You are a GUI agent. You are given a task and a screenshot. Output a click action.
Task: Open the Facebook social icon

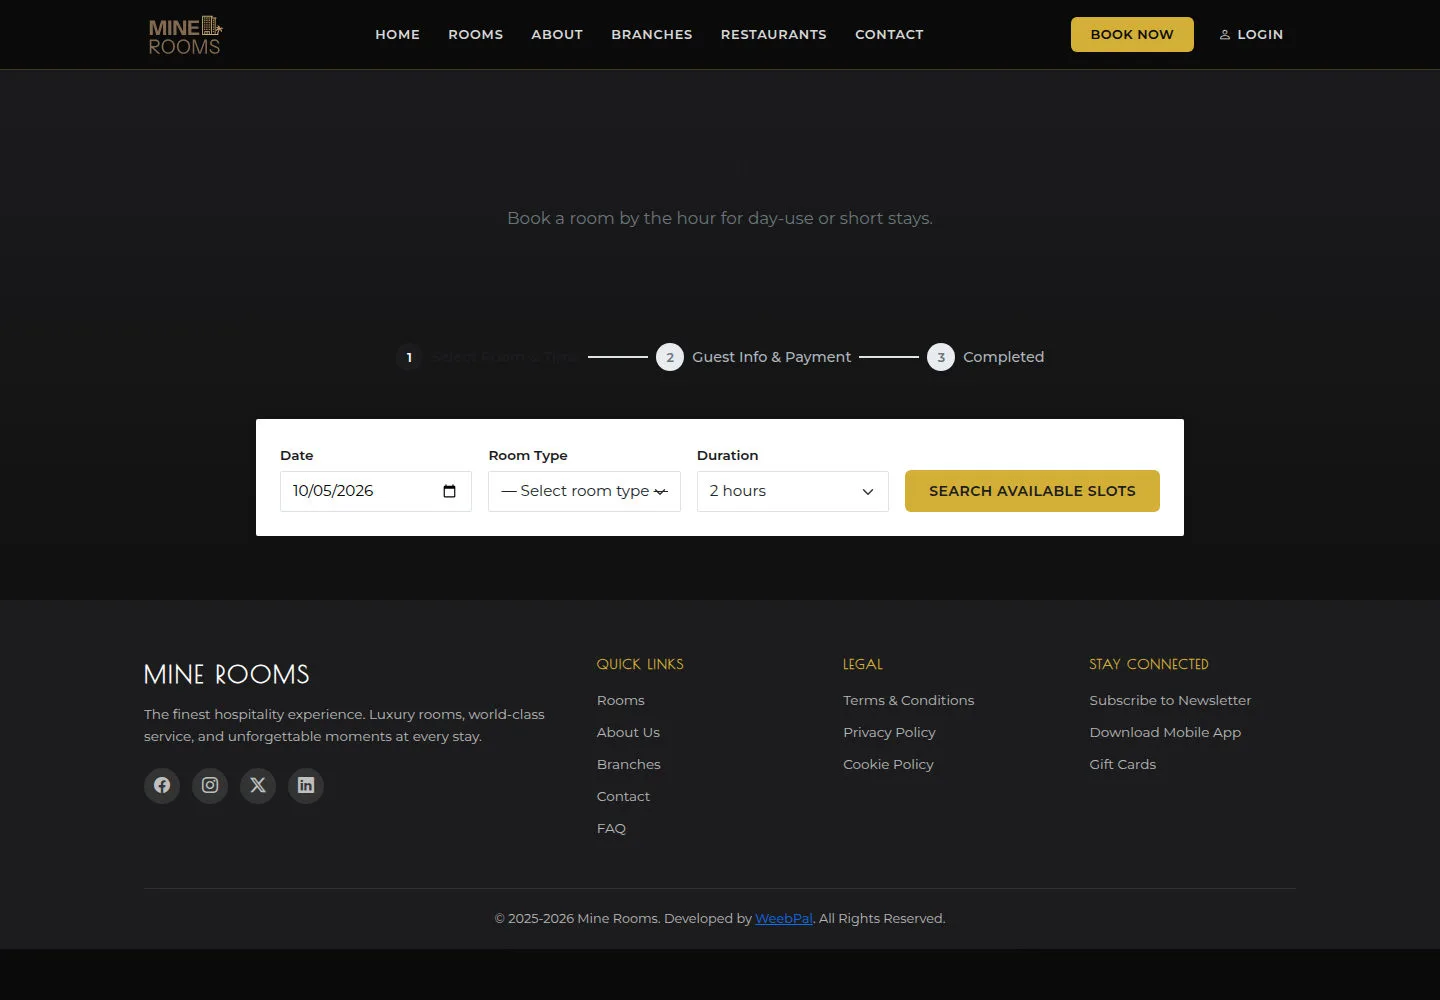point(162,785)
